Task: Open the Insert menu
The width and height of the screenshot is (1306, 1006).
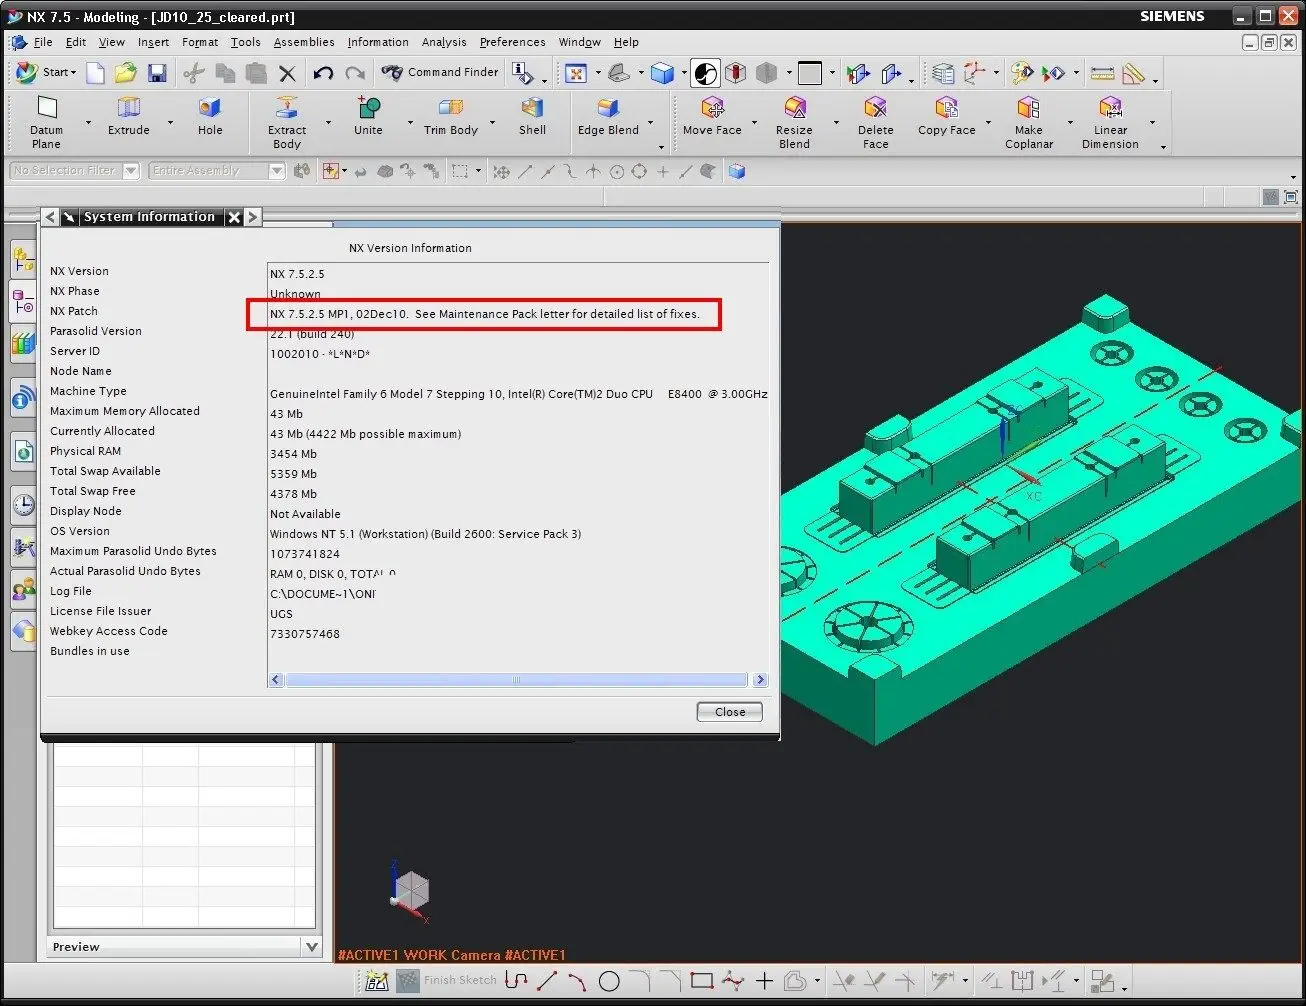Action: click(153, 42)
